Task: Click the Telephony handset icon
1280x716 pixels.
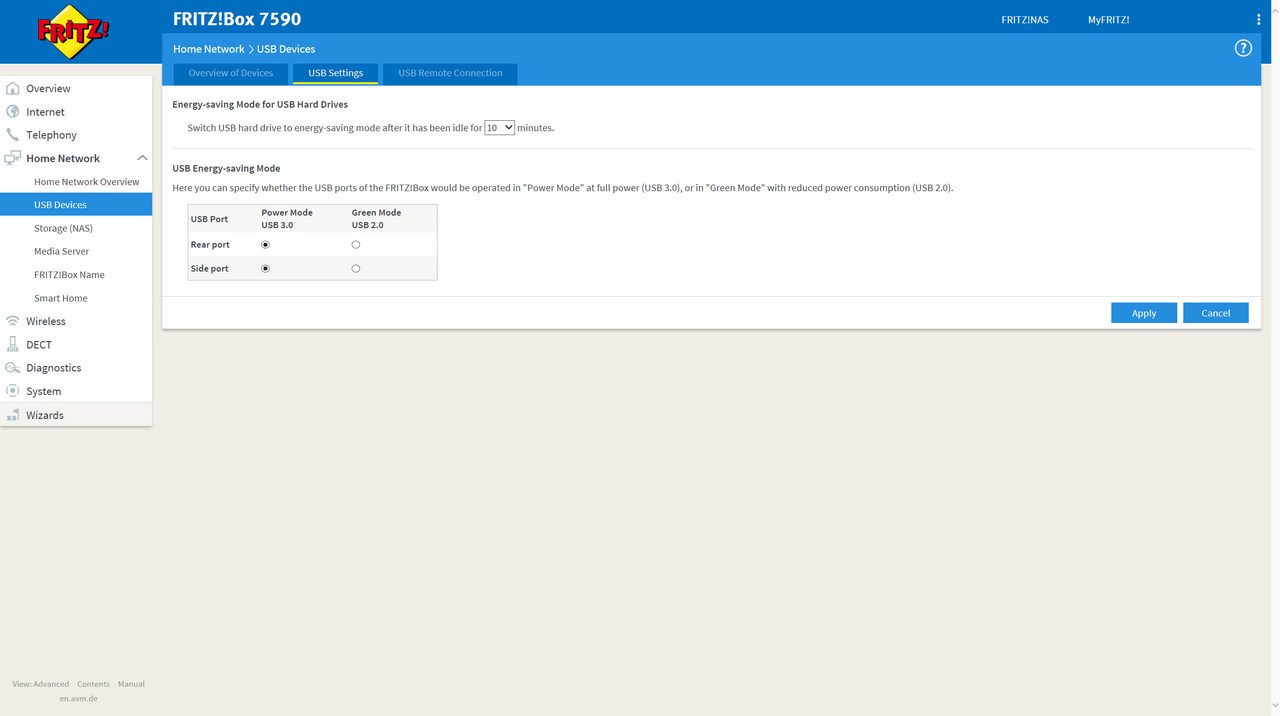Action: tap(12, 134)
